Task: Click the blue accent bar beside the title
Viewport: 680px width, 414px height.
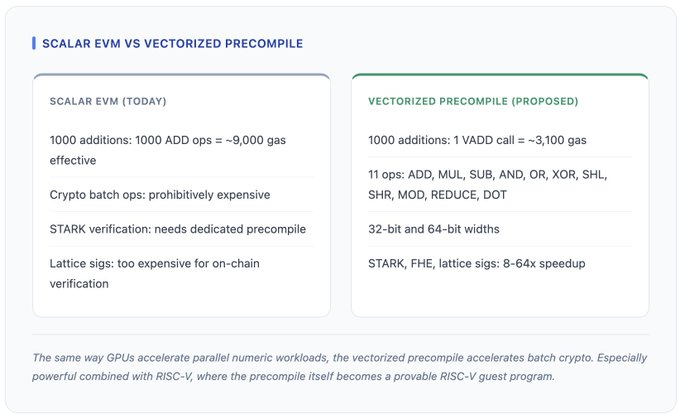Action: click(x=34, y=44)
